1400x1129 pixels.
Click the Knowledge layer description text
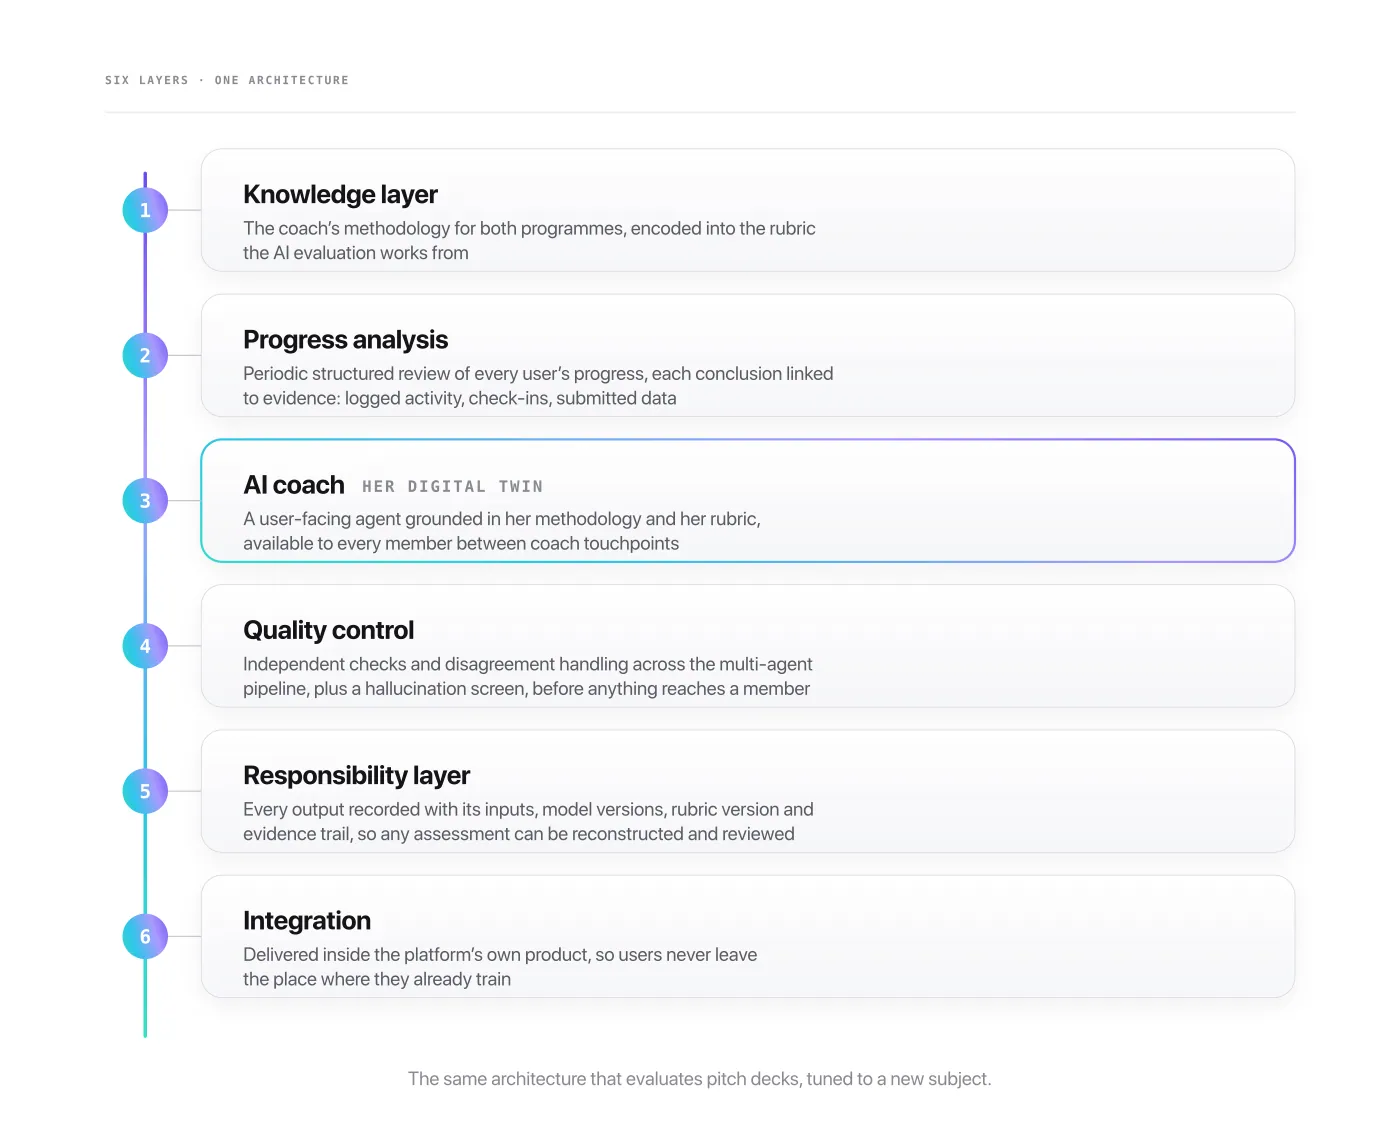point(529,241)
